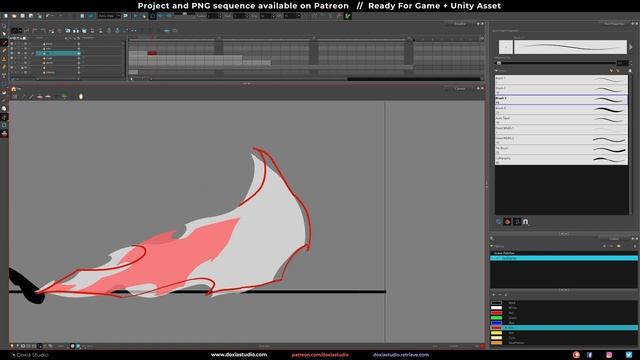
Task: Click the green render icon in top toolbar
Action: [x=348, y=16]
